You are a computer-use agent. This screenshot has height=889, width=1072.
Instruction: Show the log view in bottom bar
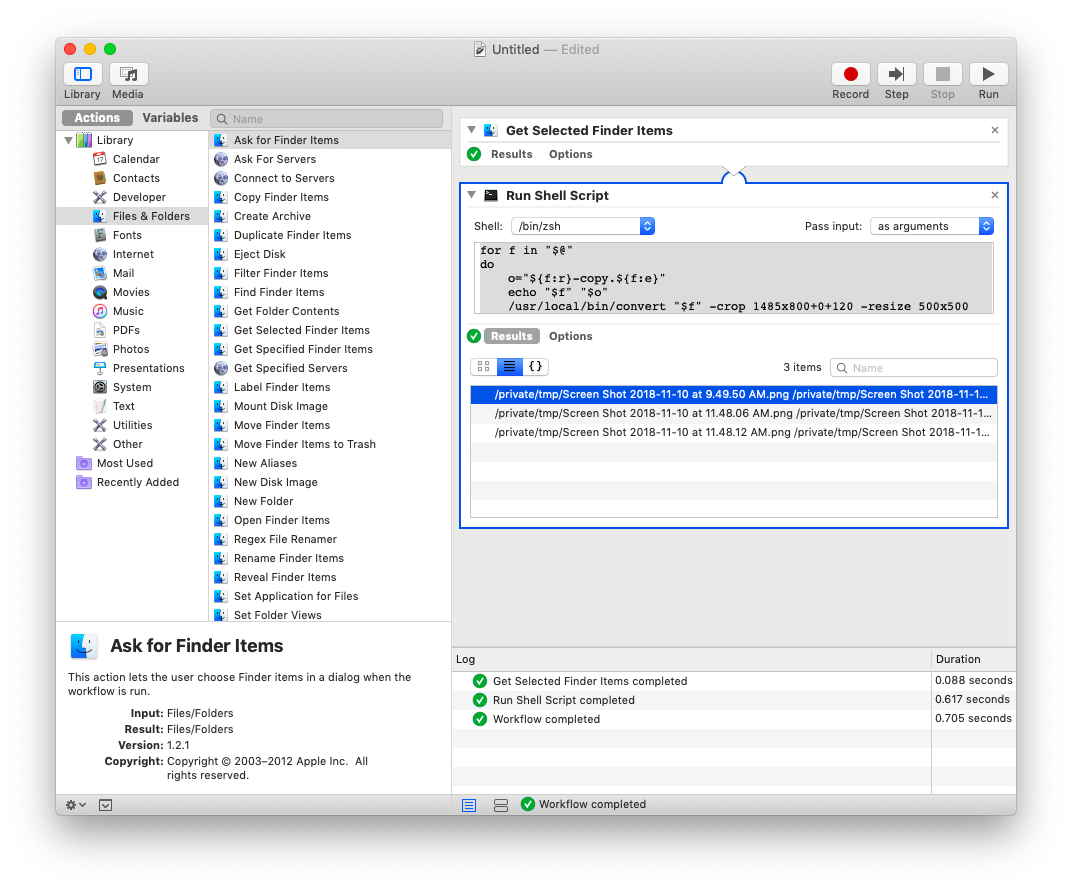pyautogui.click(x=469, y=805)
